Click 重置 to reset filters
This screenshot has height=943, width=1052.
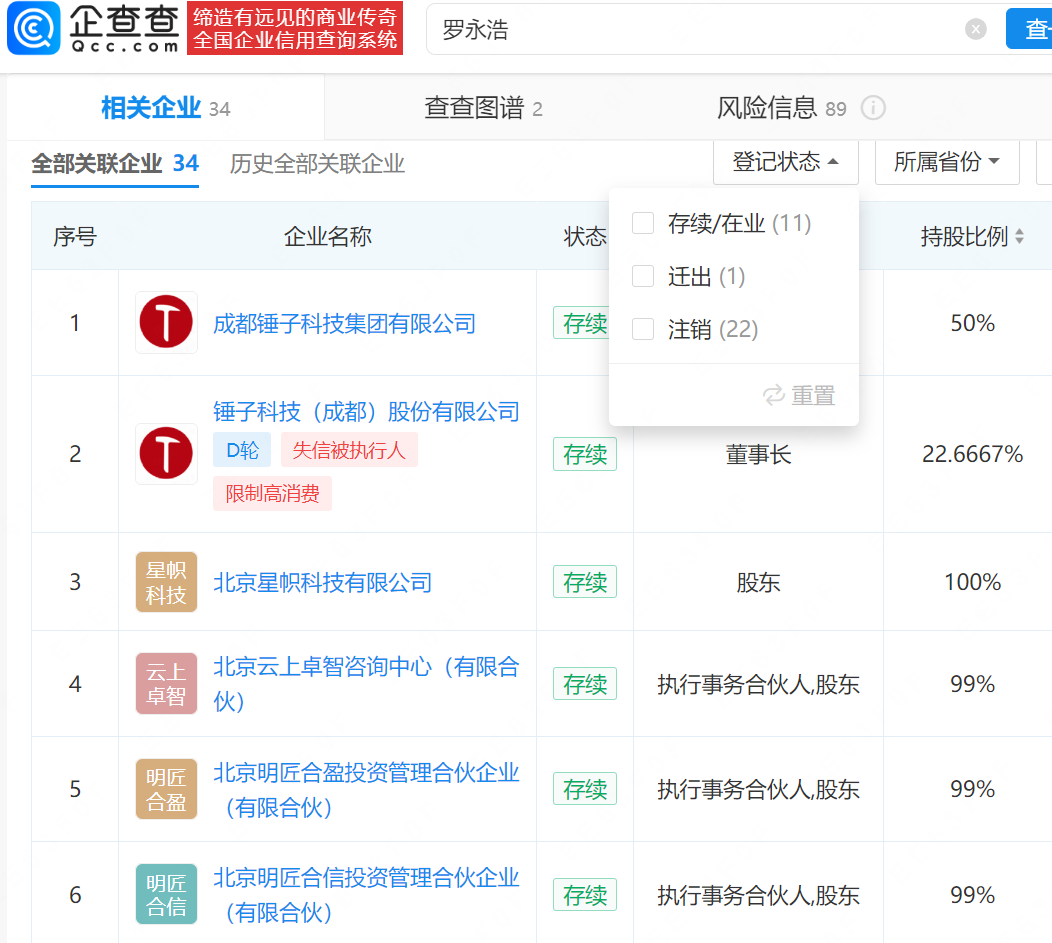(799, 396)
